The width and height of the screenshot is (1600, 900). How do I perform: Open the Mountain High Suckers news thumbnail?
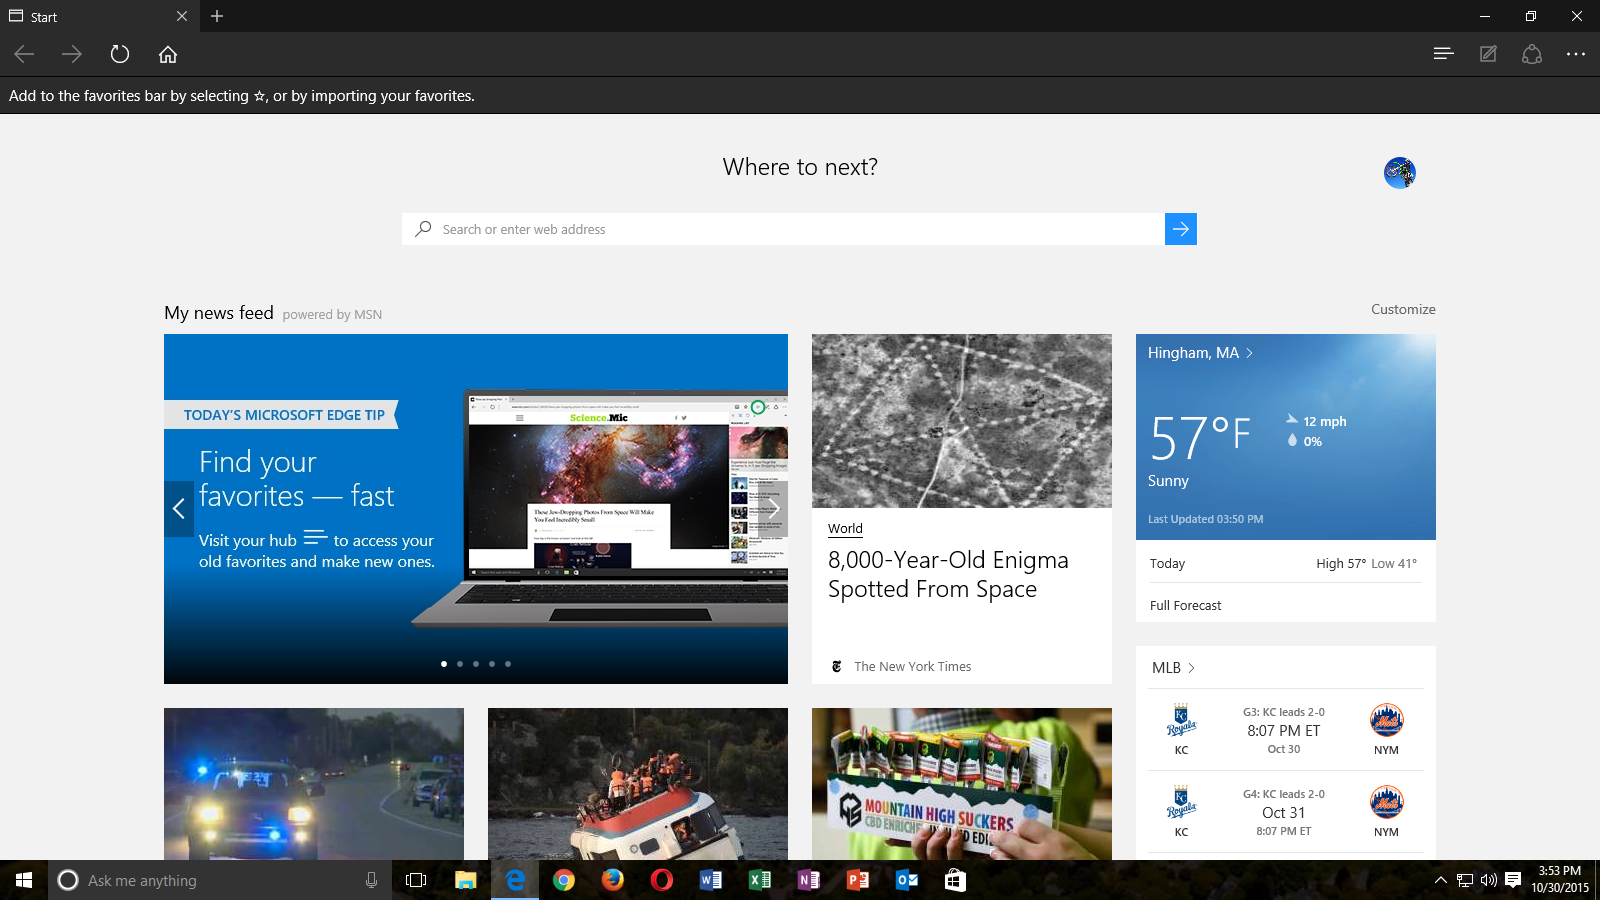(x=962, y=784)
